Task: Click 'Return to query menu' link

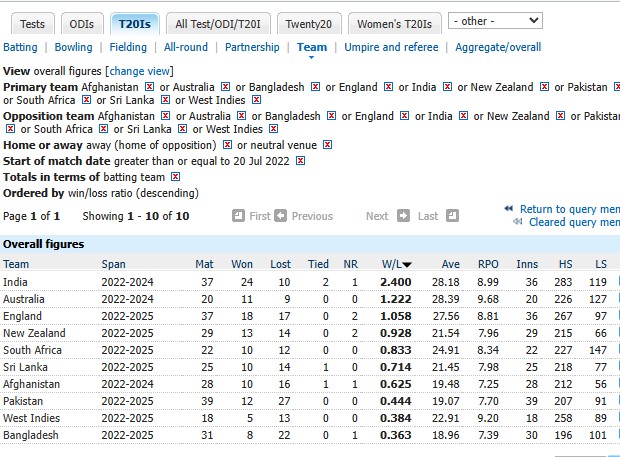Action: (570, 209)
